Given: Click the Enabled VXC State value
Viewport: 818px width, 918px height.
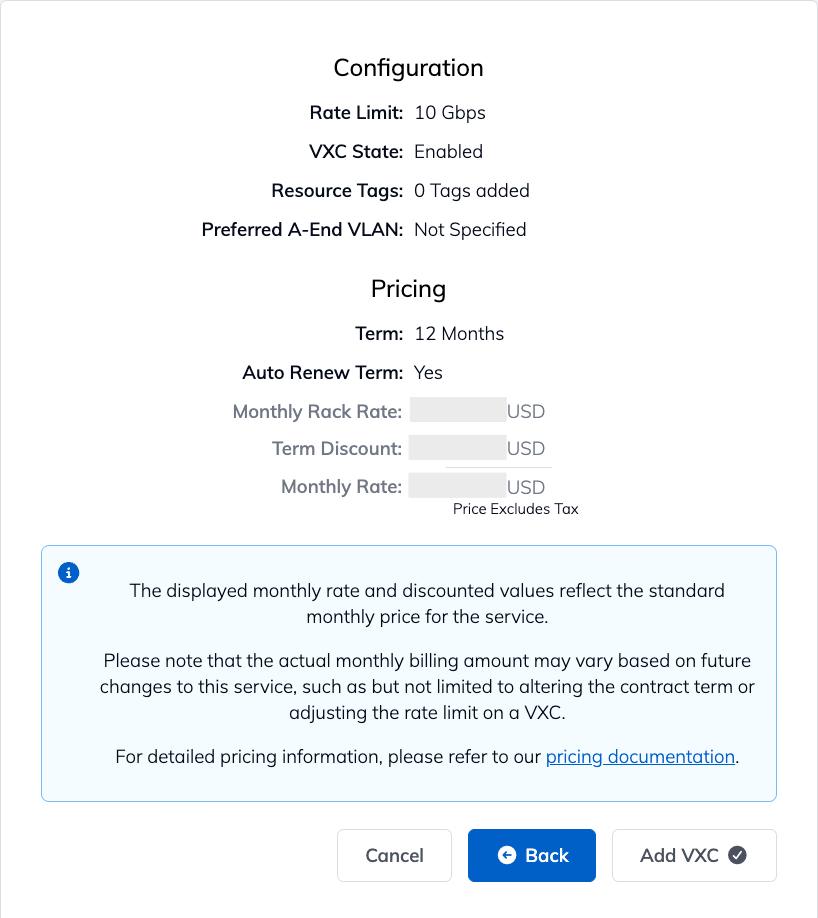Looking at the screenshot, I should point(448,152).
